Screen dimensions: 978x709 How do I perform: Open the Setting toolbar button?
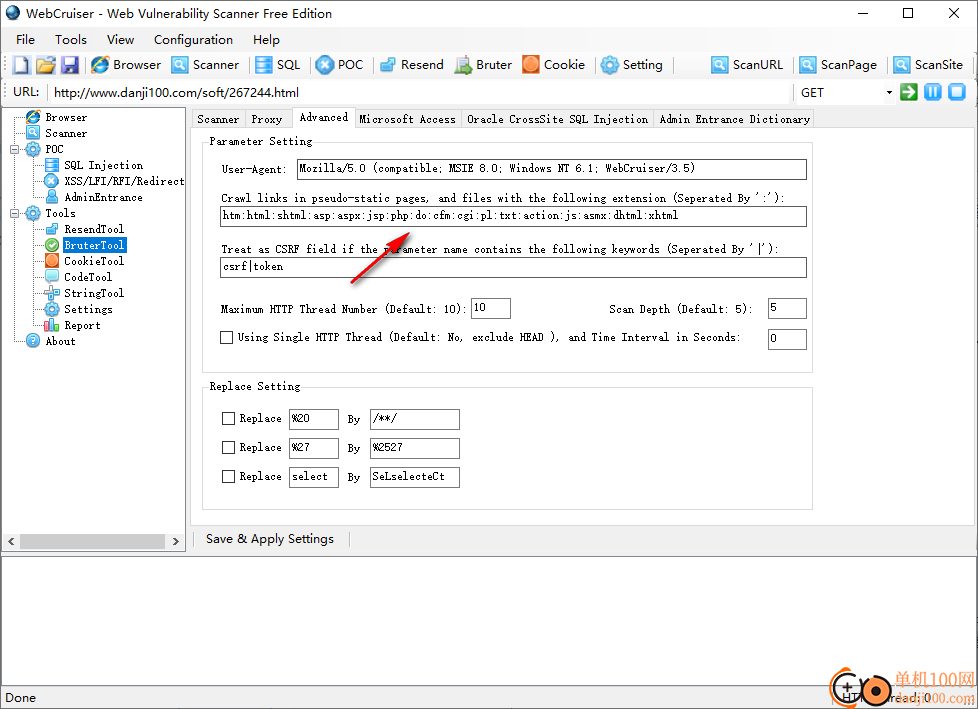pyautogui.click(x=632, y=65)
